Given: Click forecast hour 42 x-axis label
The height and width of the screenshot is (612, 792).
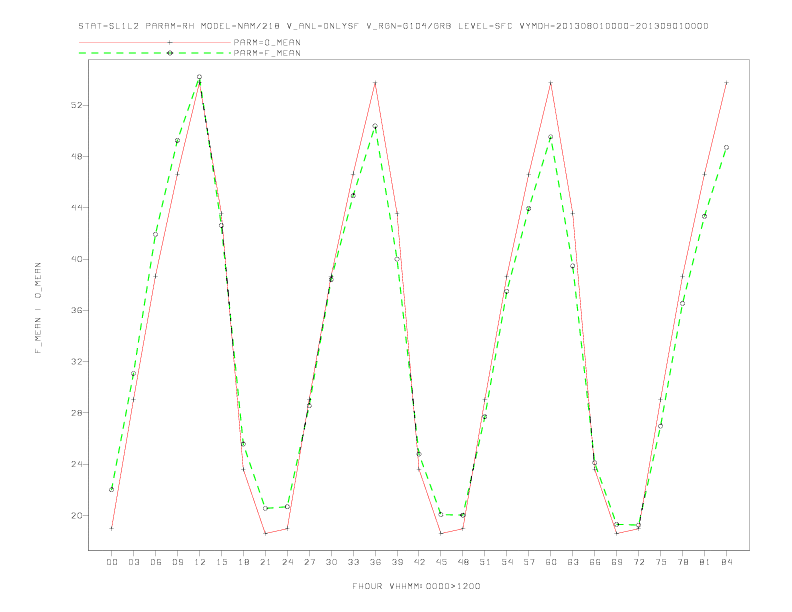Looking at the screenshot, I should click(x=419, y=562).
